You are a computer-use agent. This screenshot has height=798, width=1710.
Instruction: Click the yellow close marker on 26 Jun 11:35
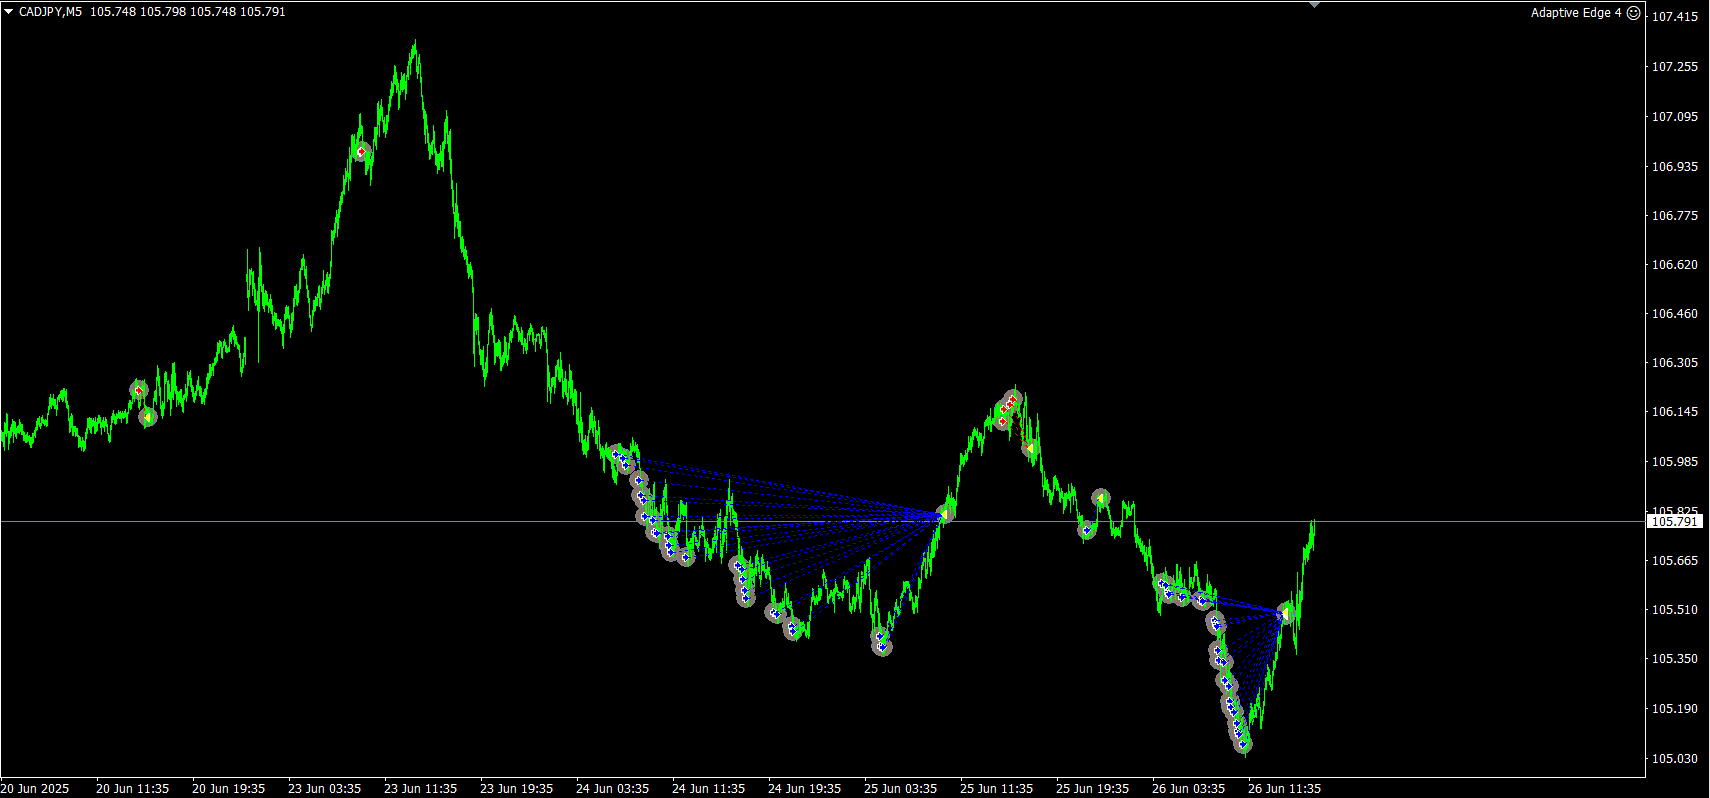click(1286, 612)
